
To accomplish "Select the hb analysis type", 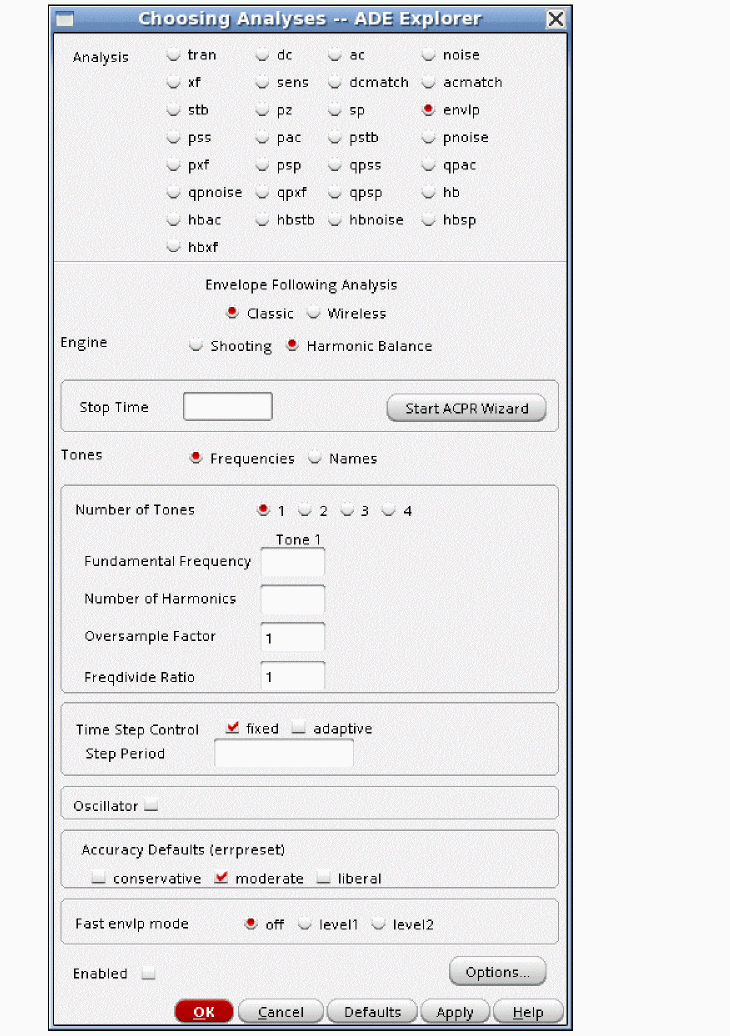I will coord(429,192).
